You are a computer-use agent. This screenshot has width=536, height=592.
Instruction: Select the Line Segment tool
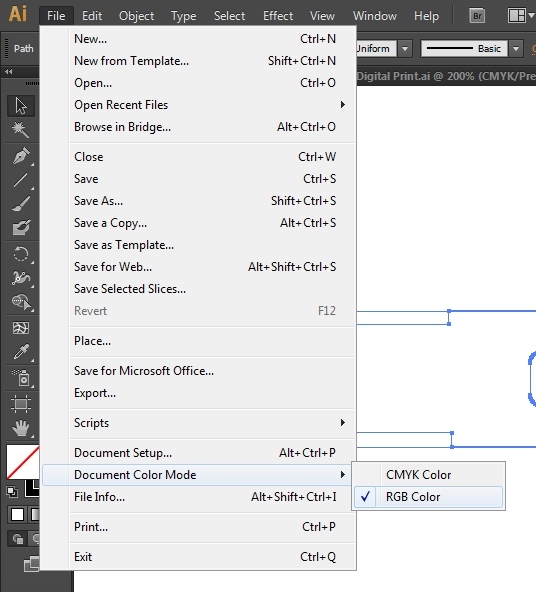[x=21, y=180]
